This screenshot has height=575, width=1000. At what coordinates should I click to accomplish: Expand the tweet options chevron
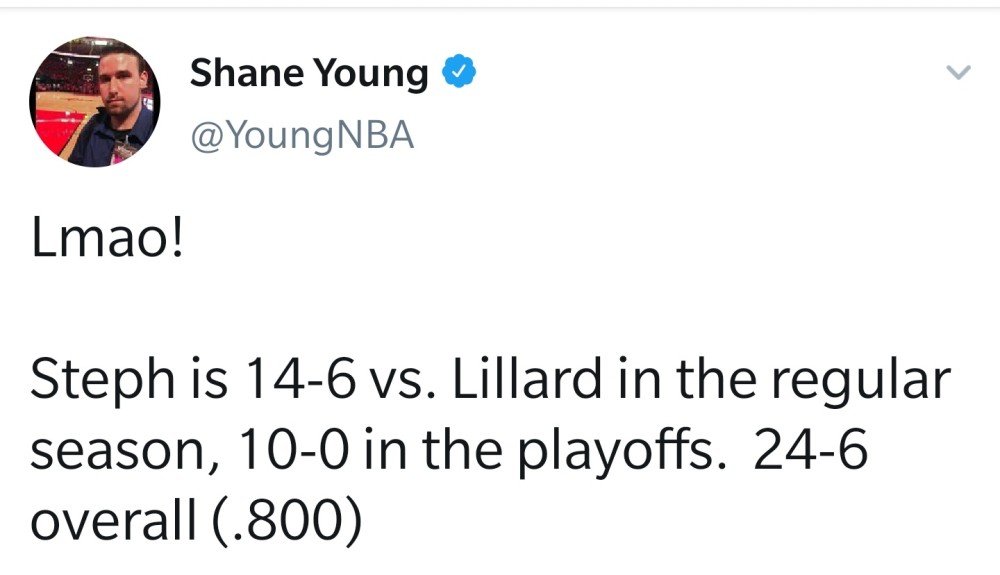(x=958, y=73)
